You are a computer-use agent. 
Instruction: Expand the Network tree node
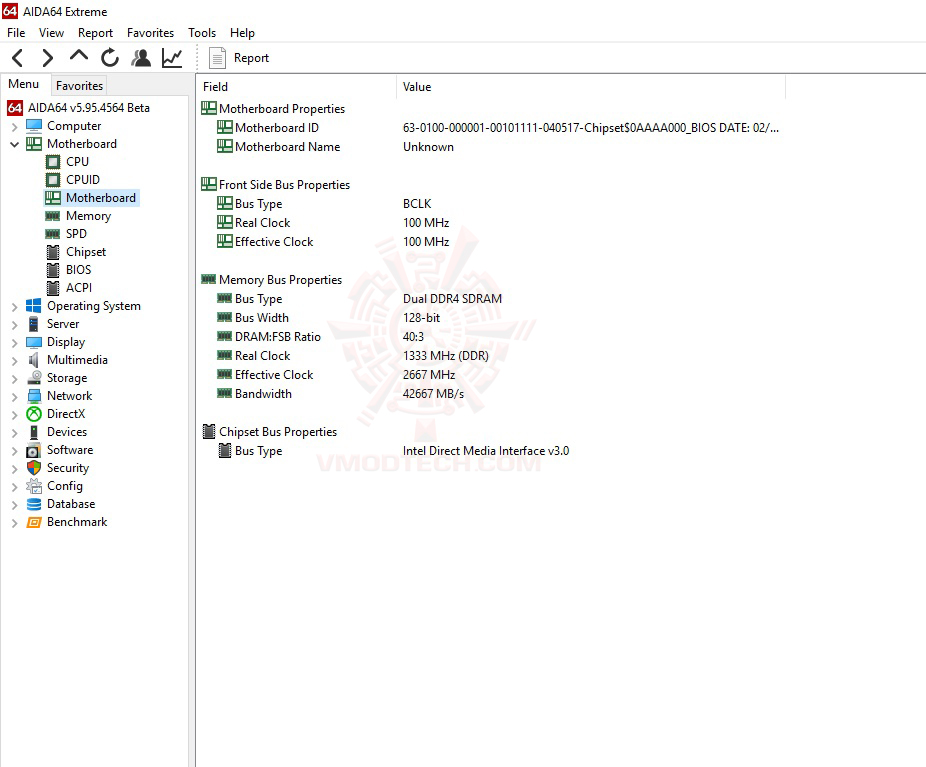pos(15,396)
